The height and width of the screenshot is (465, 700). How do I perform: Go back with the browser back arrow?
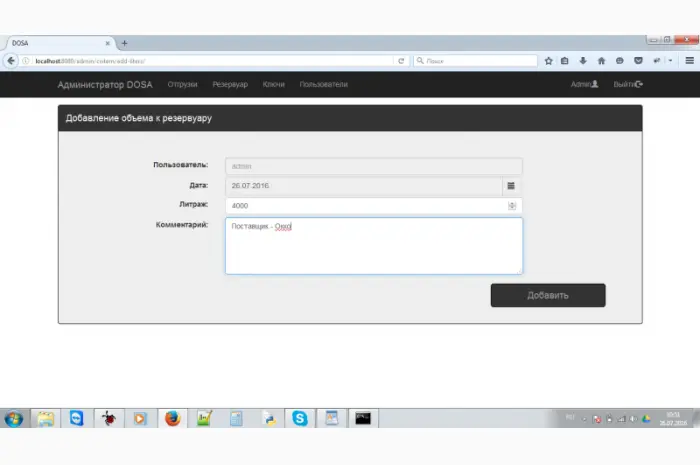pyautogui.click(x=11, y=61)
